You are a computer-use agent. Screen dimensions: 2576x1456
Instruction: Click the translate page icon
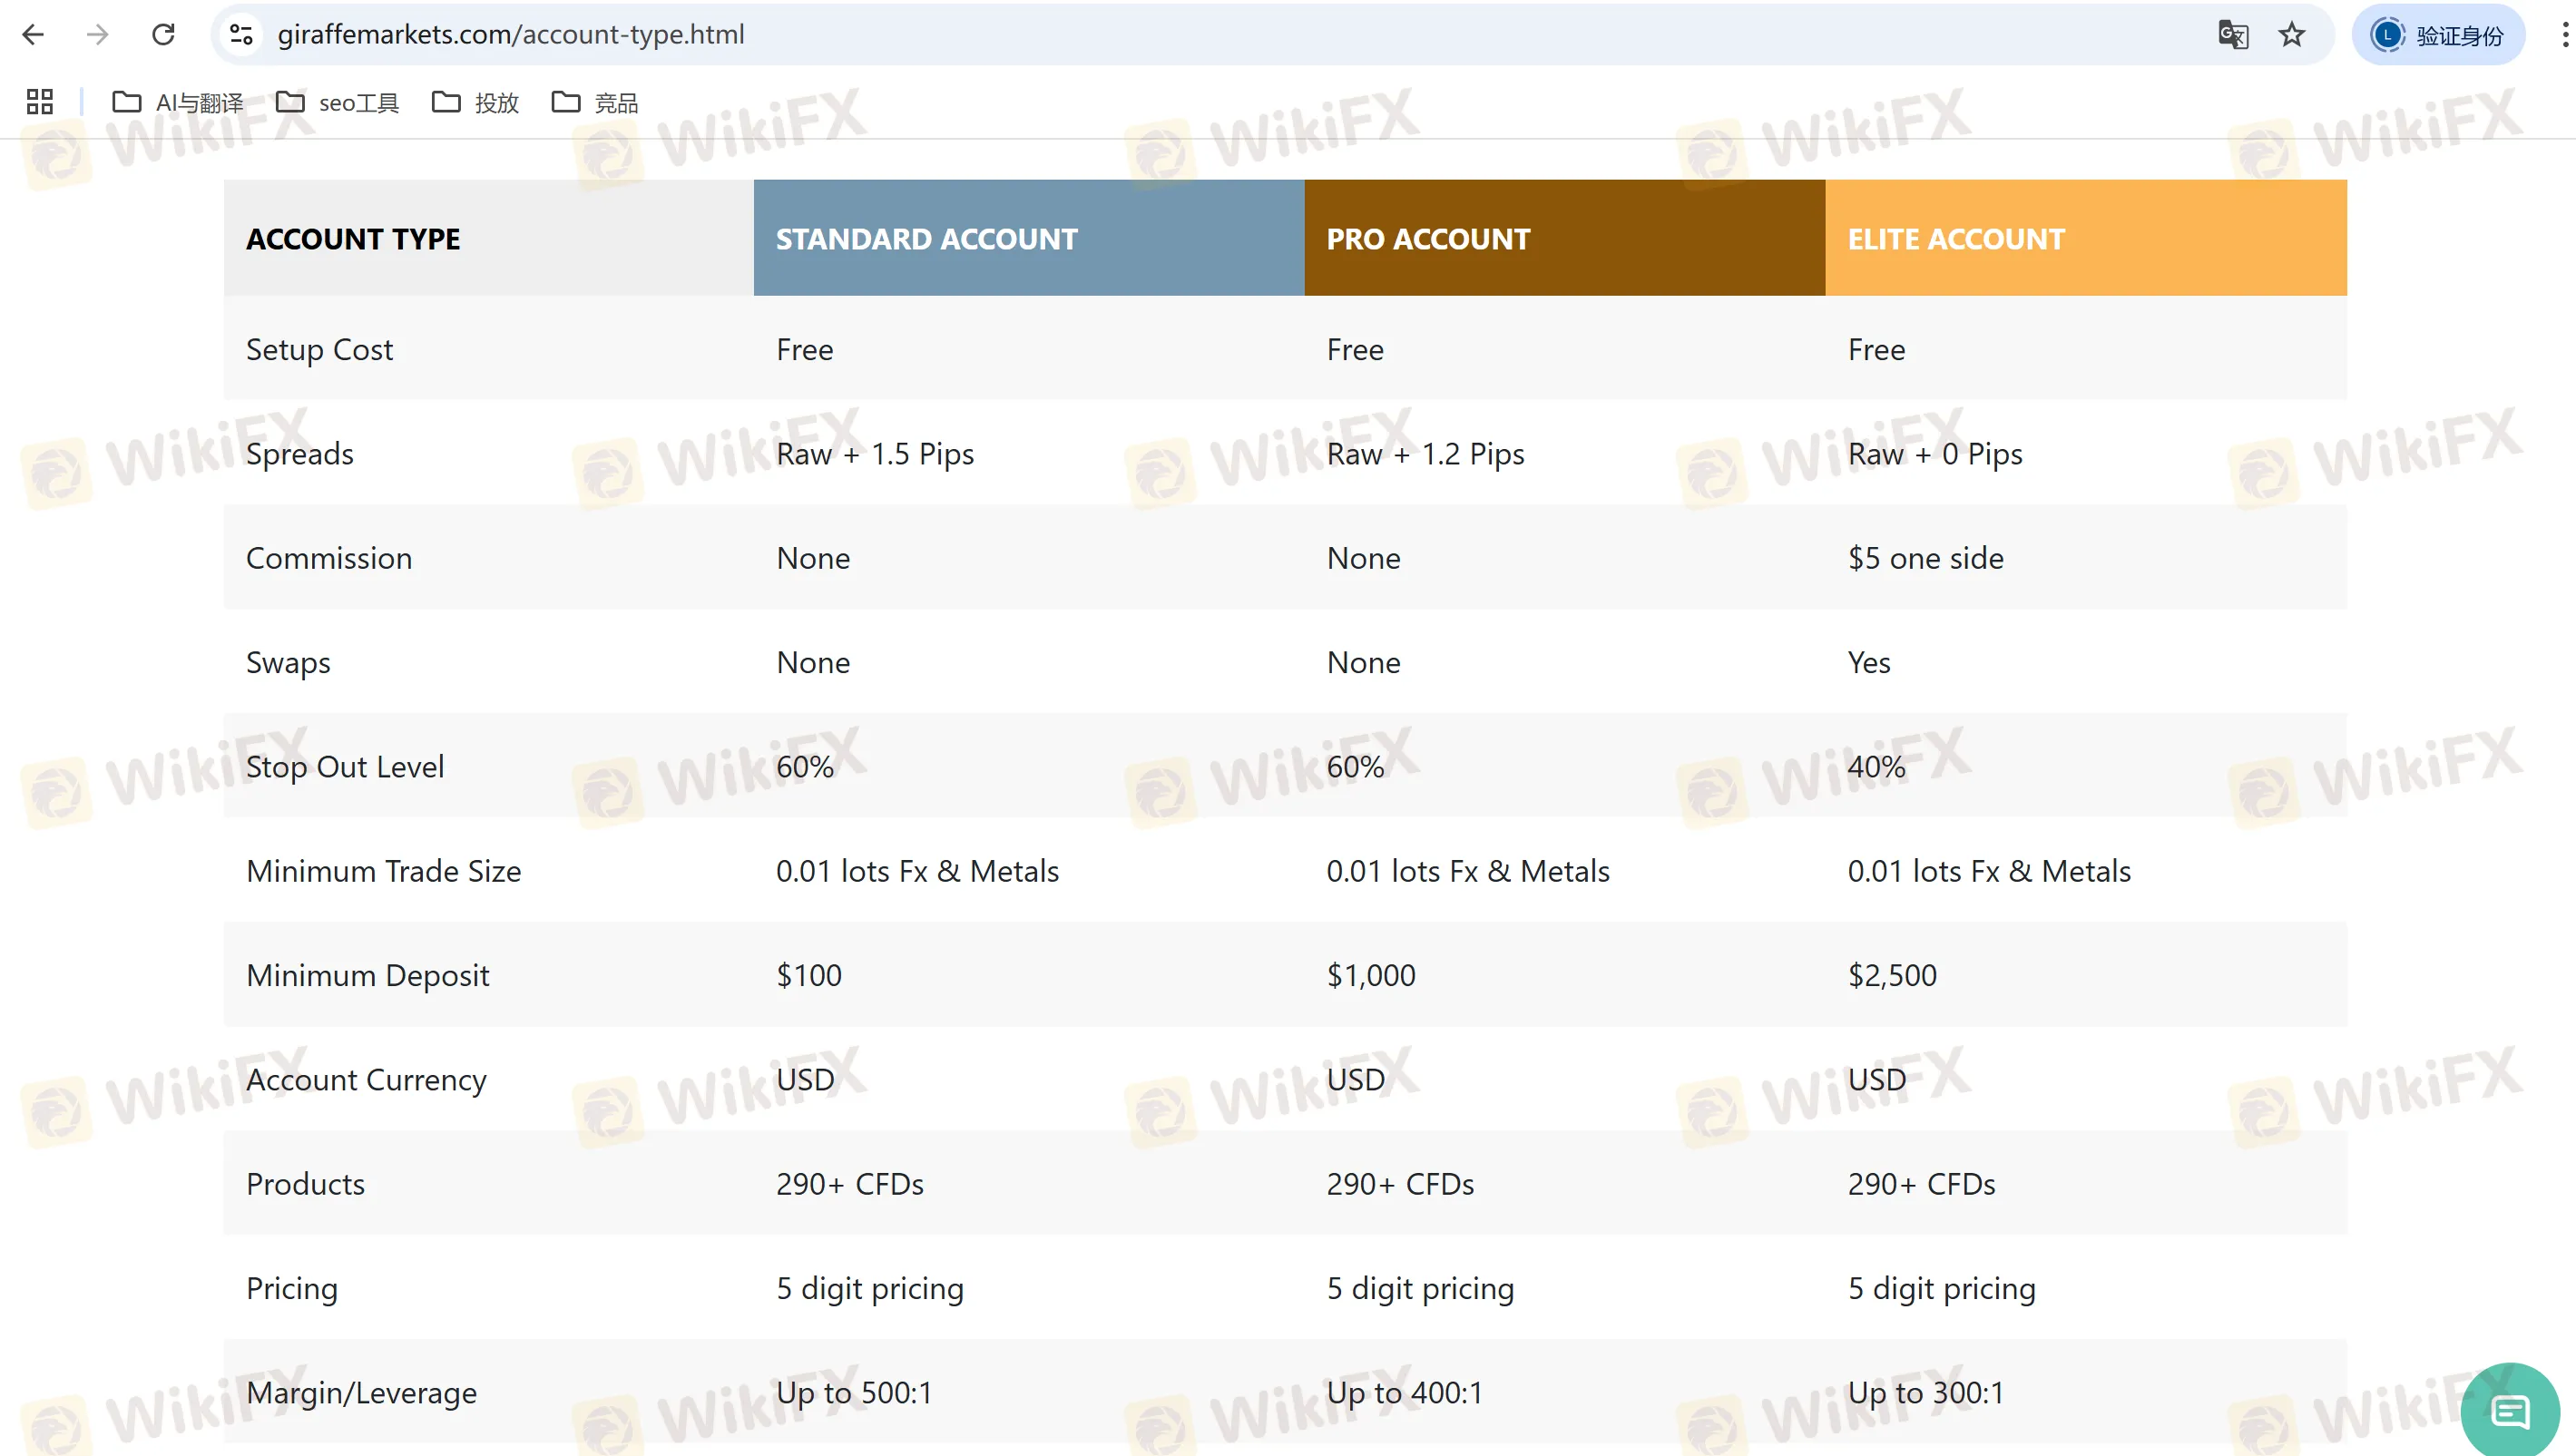coord(2232,35)
